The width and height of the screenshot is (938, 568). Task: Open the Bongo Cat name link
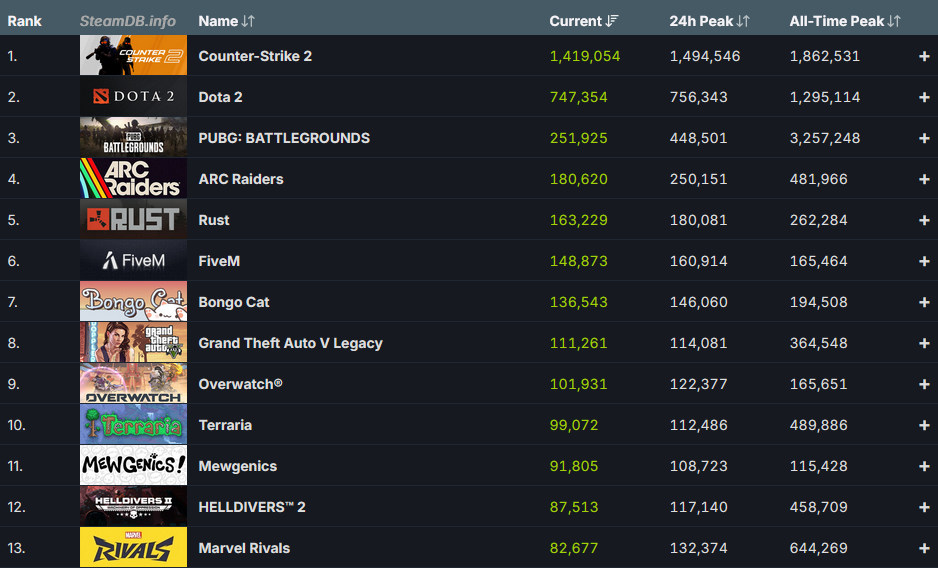coord(234,302)
